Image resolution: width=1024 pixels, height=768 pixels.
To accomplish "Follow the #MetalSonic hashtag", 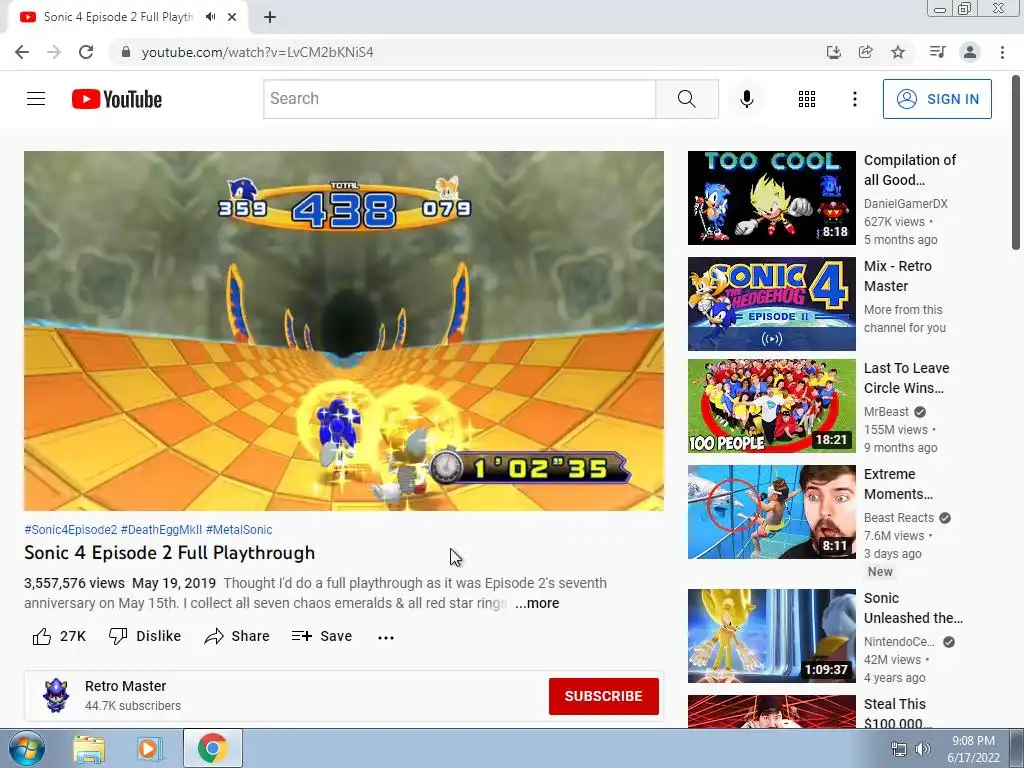I will point(239,530).
